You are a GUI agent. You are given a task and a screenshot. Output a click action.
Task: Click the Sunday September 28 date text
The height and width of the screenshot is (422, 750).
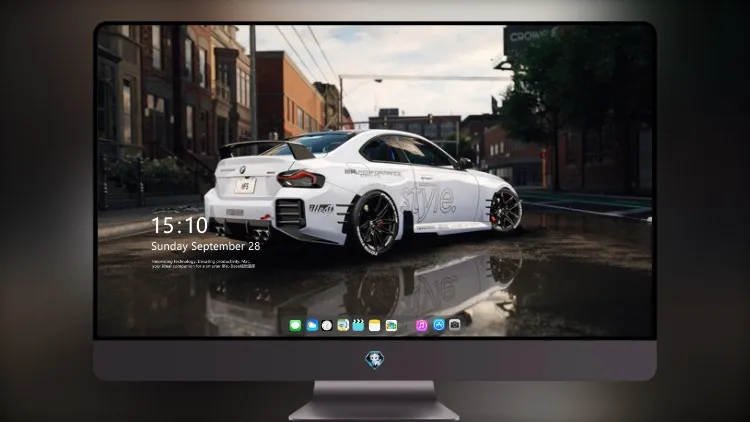click(206, 246)
